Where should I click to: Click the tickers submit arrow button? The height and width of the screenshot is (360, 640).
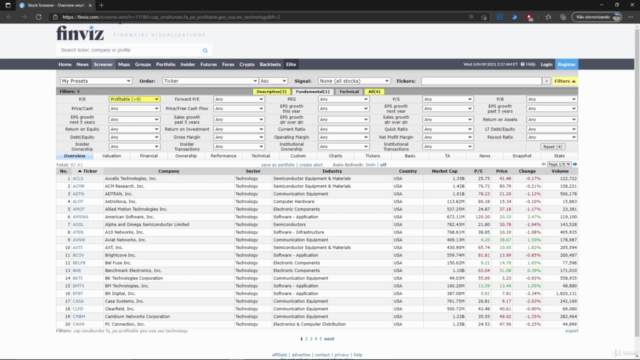pos(546,81)
